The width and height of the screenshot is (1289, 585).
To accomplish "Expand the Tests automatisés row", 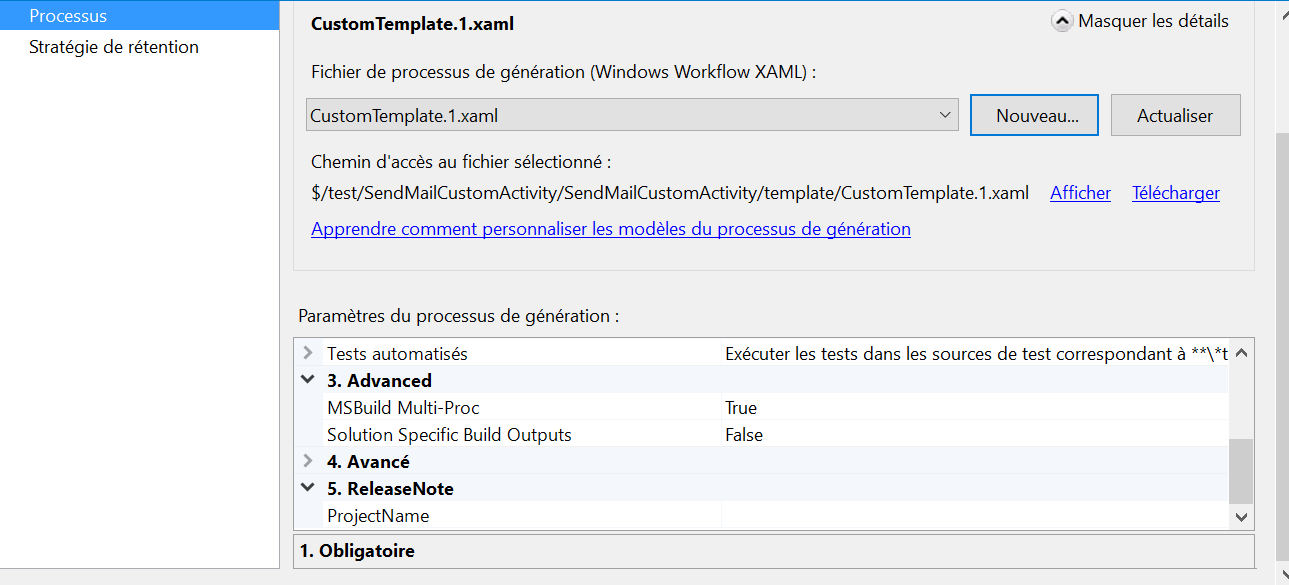I will tap(308, 354).
